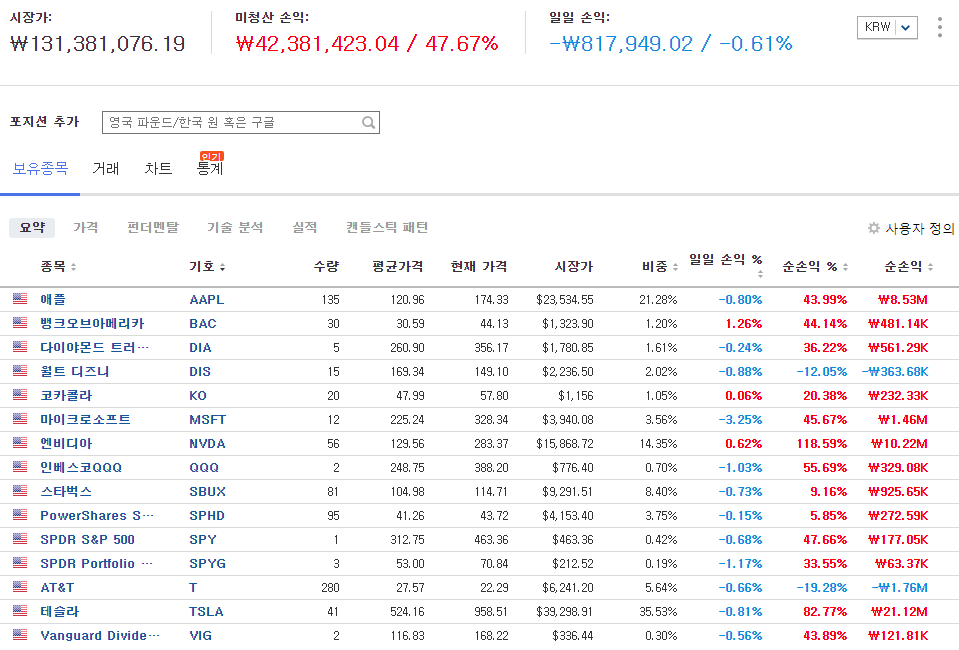Click the 인기 badge above 통계

(x=212, y=157)
